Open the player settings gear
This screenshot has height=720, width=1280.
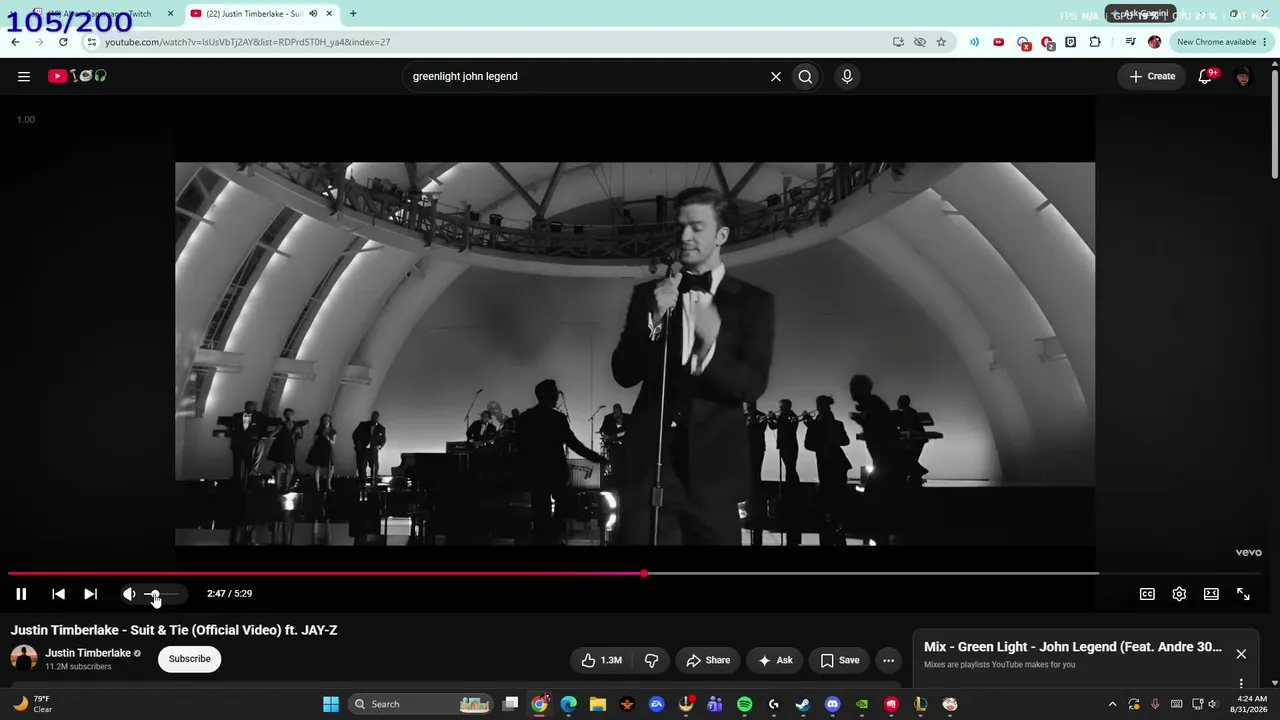coord(1179,594)
